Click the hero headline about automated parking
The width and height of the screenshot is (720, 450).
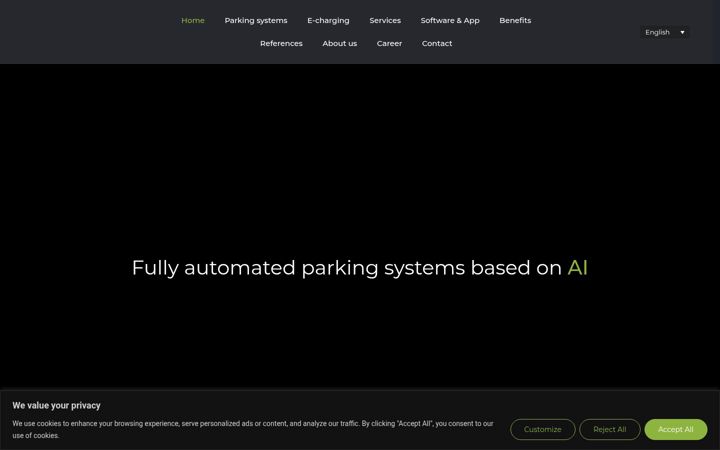[x=360, y=268]
